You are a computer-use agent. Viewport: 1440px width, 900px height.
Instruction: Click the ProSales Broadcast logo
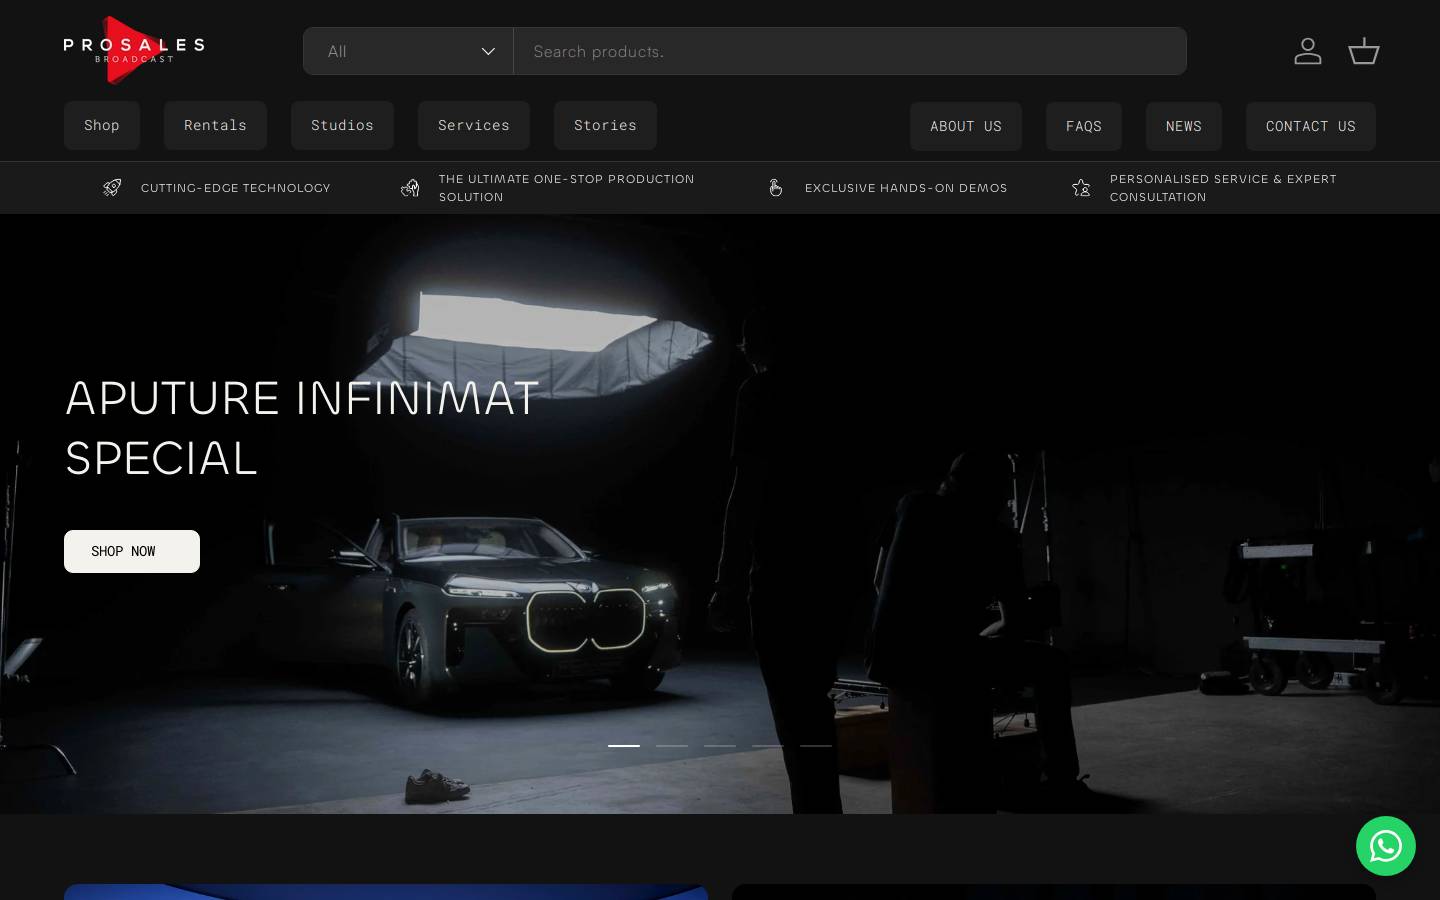click(x=134, y=50)
